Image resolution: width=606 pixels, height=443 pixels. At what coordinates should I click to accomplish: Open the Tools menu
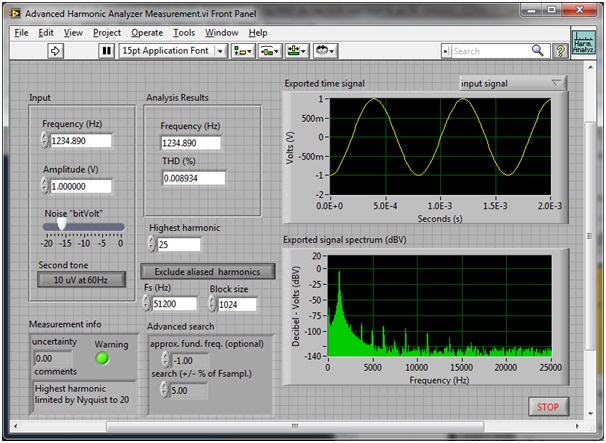tap(183, 32)
